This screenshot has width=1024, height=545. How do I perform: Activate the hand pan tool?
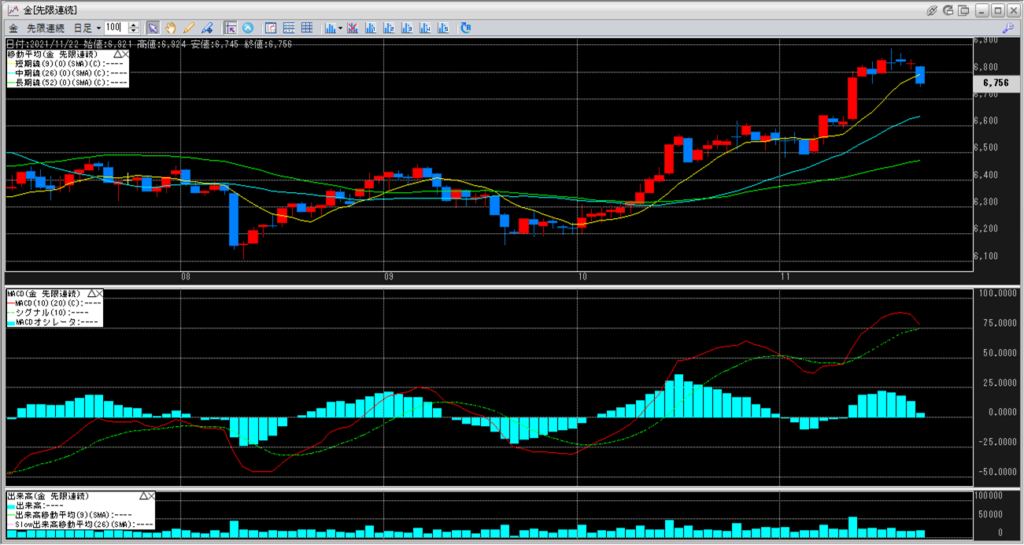170,27
